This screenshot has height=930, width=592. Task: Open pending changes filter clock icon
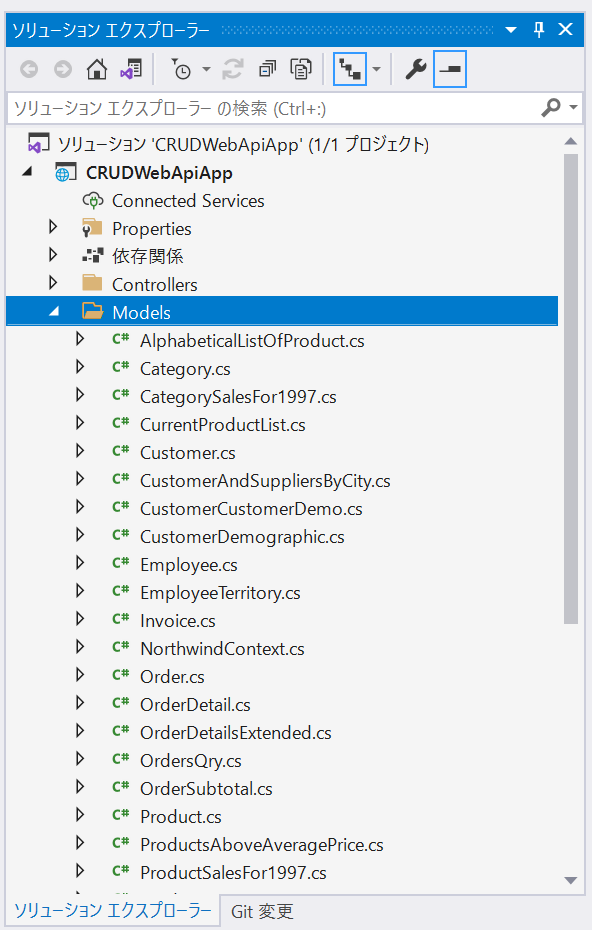(x=182, y=69)
